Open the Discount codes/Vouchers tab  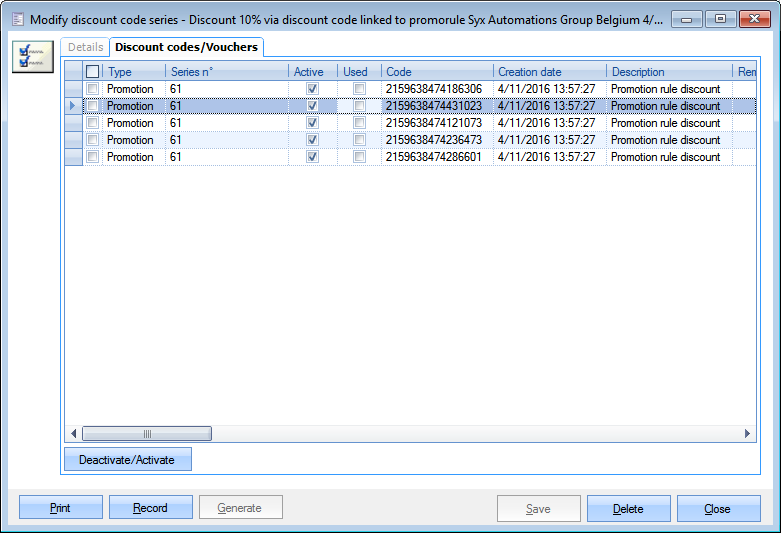tap(185, 47)
